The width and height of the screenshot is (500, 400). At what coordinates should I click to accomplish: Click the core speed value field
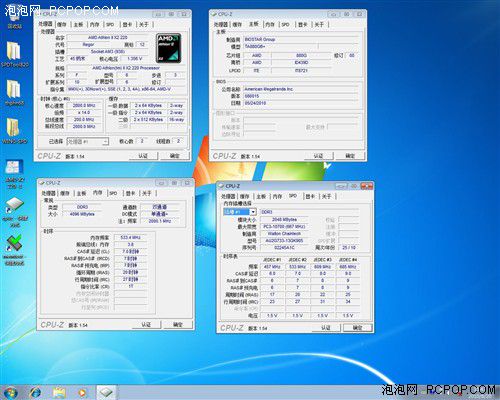pyautogui.click(x=84, y=105)
